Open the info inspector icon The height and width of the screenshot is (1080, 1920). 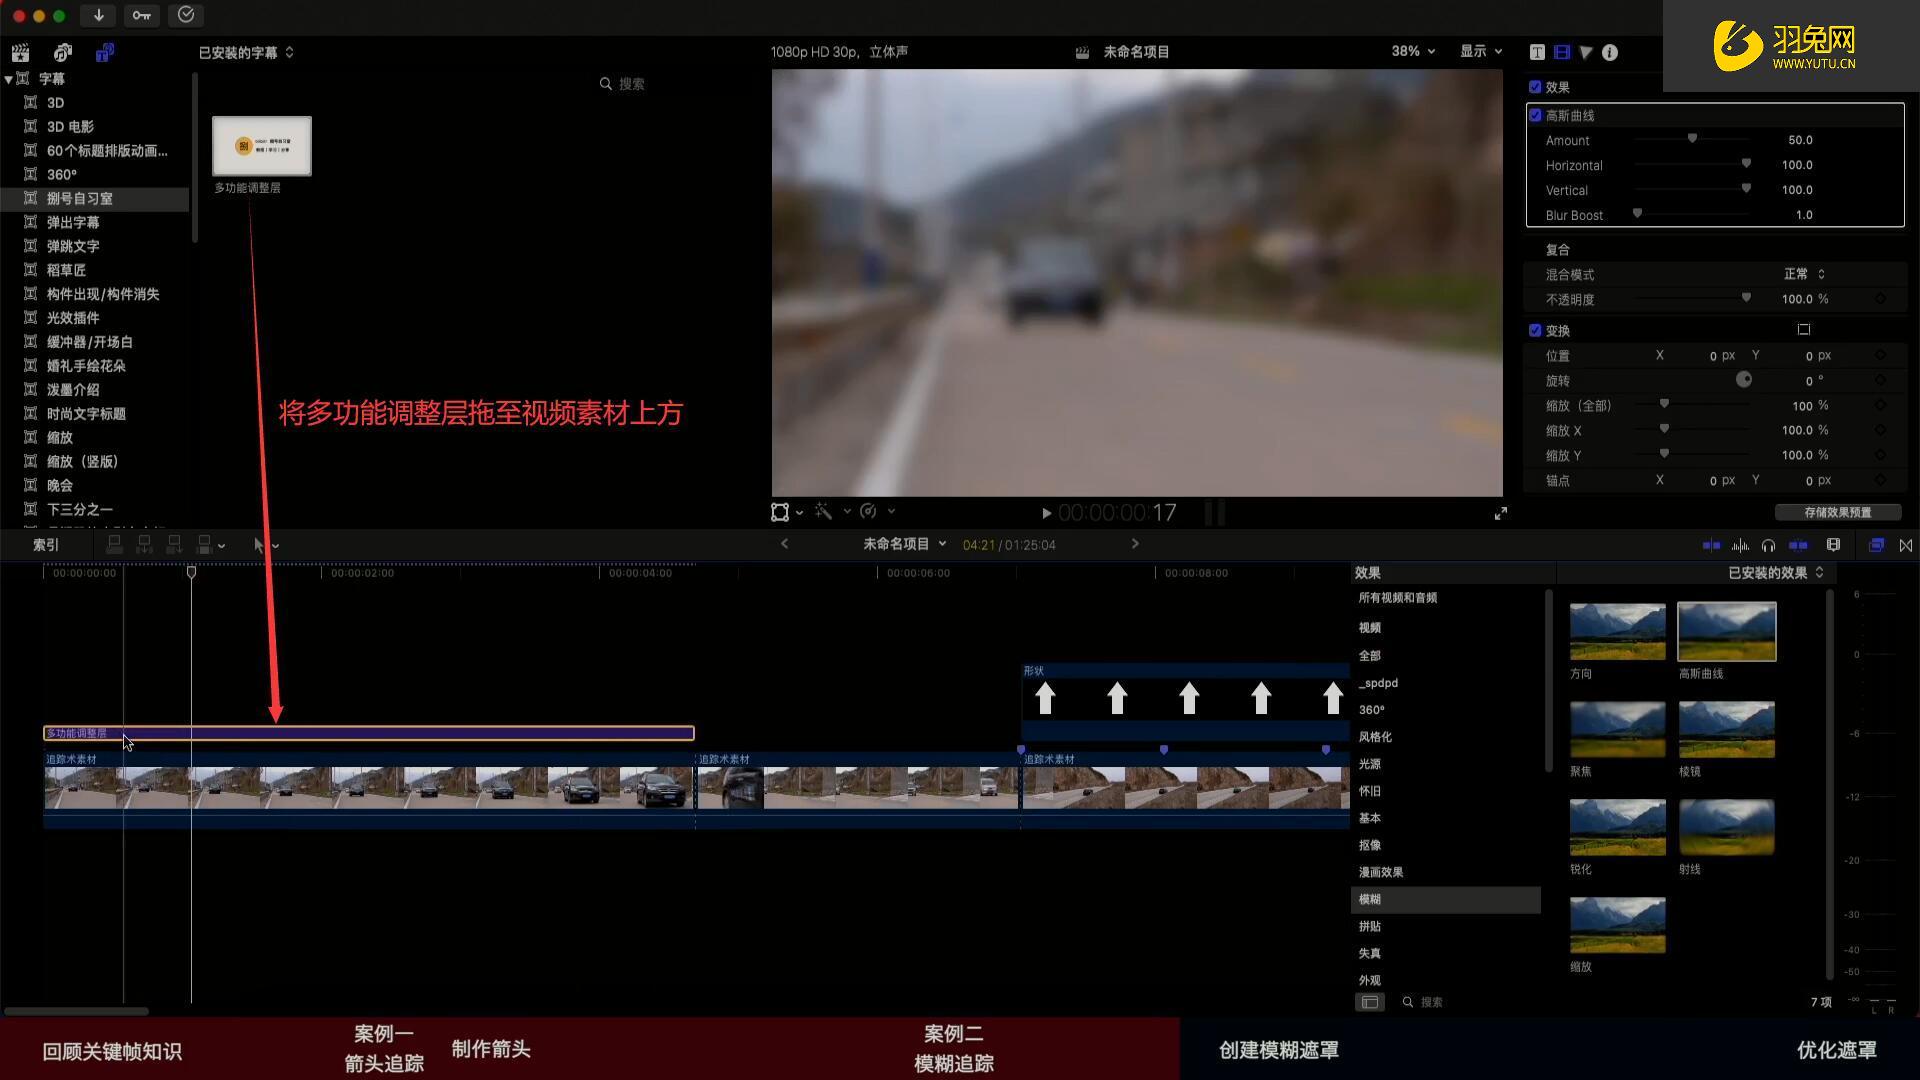pos(1610,52)
